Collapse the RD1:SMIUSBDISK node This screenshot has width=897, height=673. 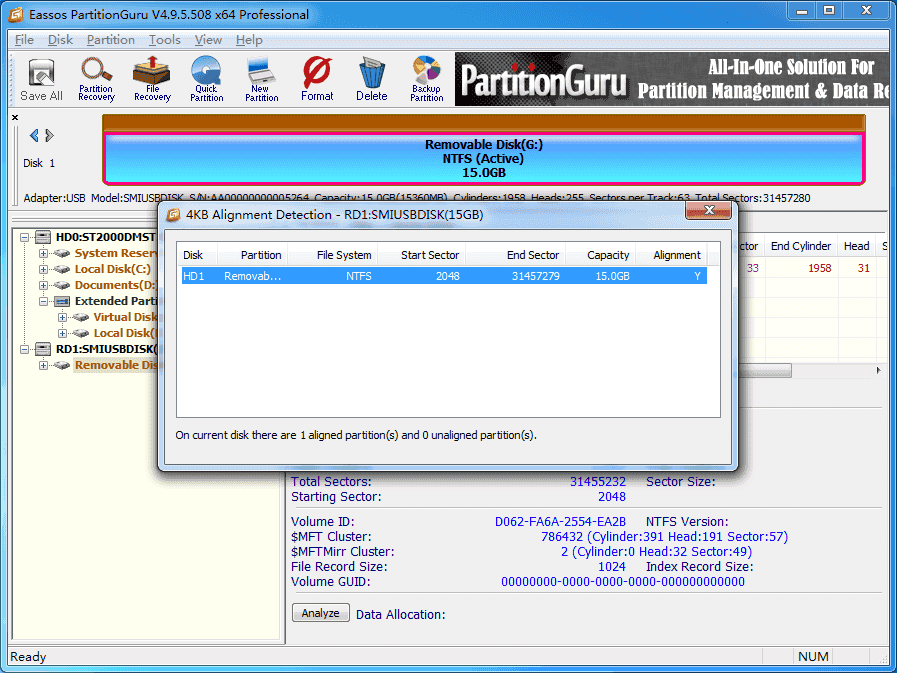[24, 349]
